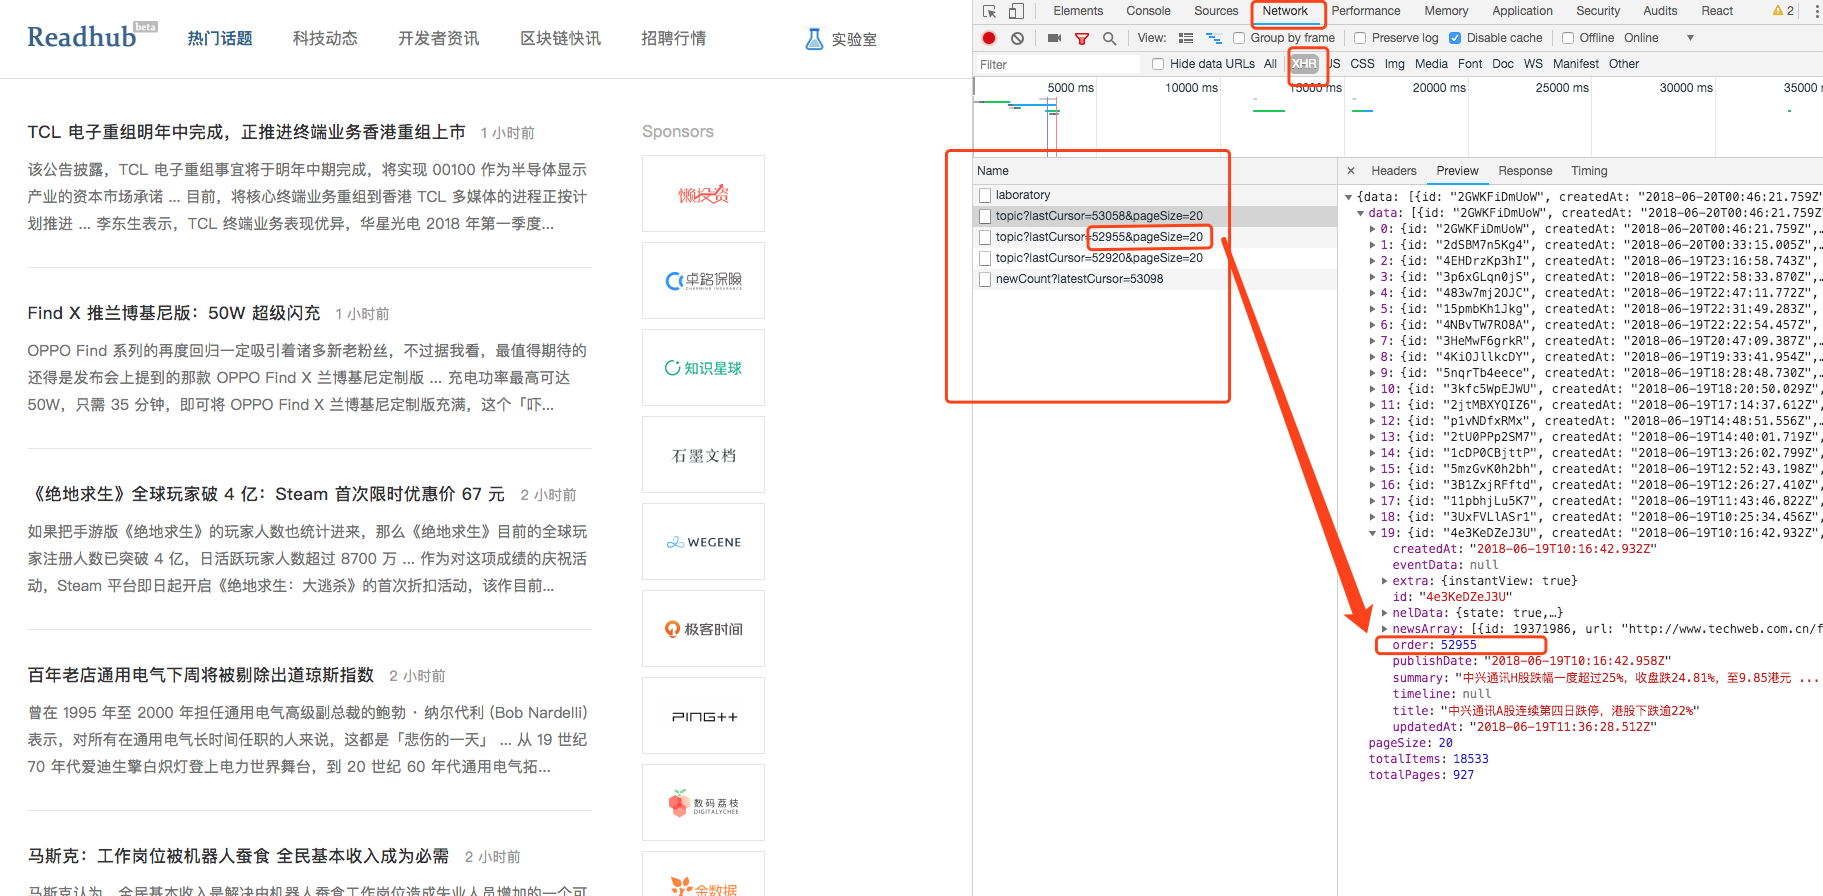Show All request types
The height and width of the screenshot is (896, 1823).
(1270, 64)
